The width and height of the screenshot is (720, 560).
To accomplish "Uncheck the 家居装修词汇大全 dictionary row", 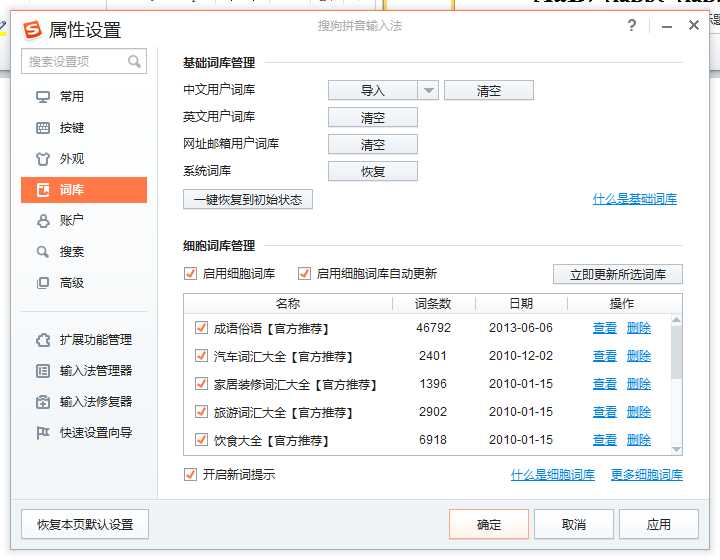I will tap(201, 384).
